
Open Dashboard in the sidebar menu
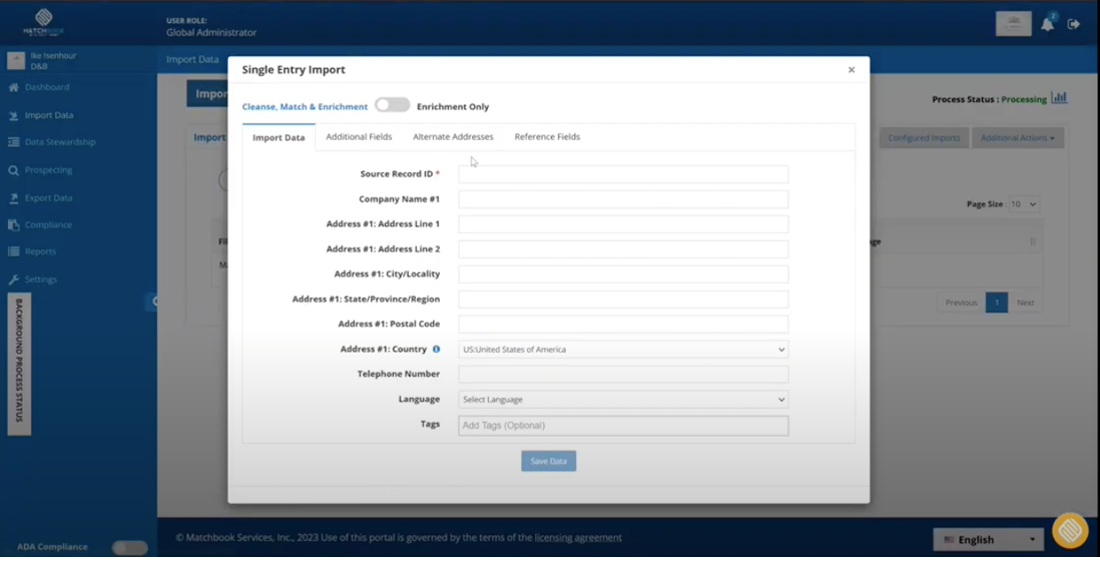[47, 88]
